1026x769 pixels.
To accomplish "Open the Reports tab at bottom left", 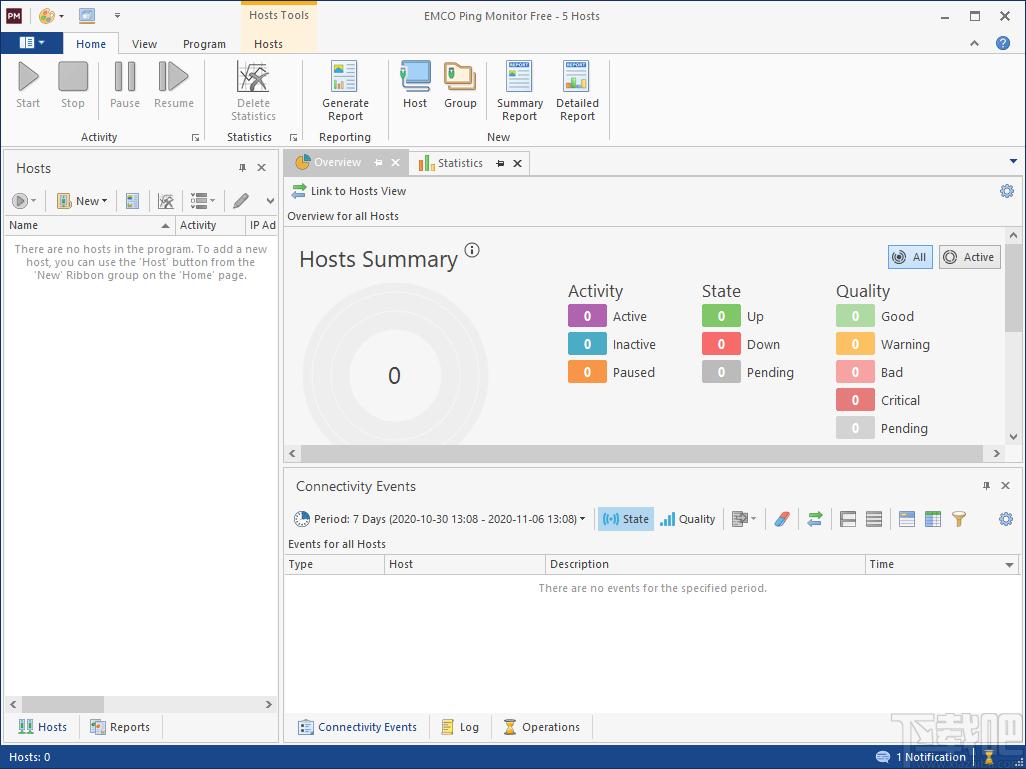I will [x=120, y=726].
